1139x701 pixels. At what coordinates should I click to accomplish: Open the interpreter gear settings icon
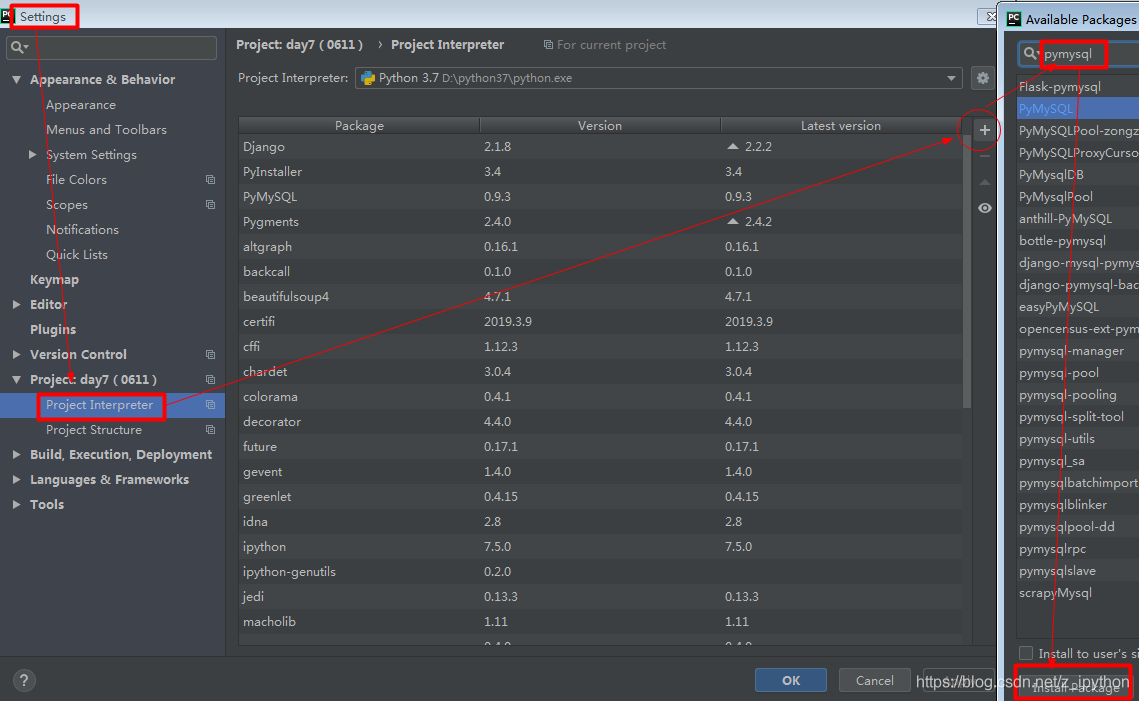[x=983, y=78]
